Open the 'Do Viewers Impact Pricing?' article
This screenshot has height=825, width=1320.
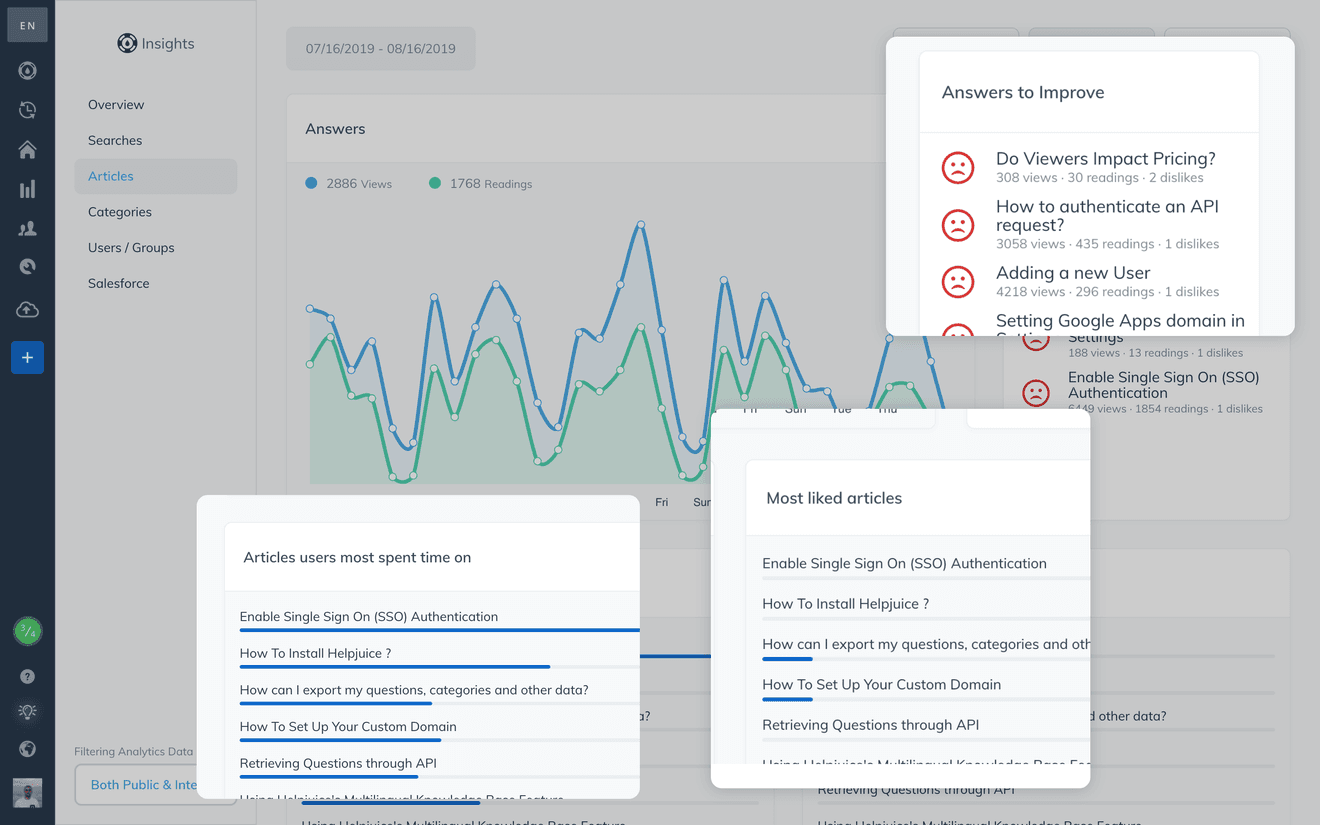1105,159
